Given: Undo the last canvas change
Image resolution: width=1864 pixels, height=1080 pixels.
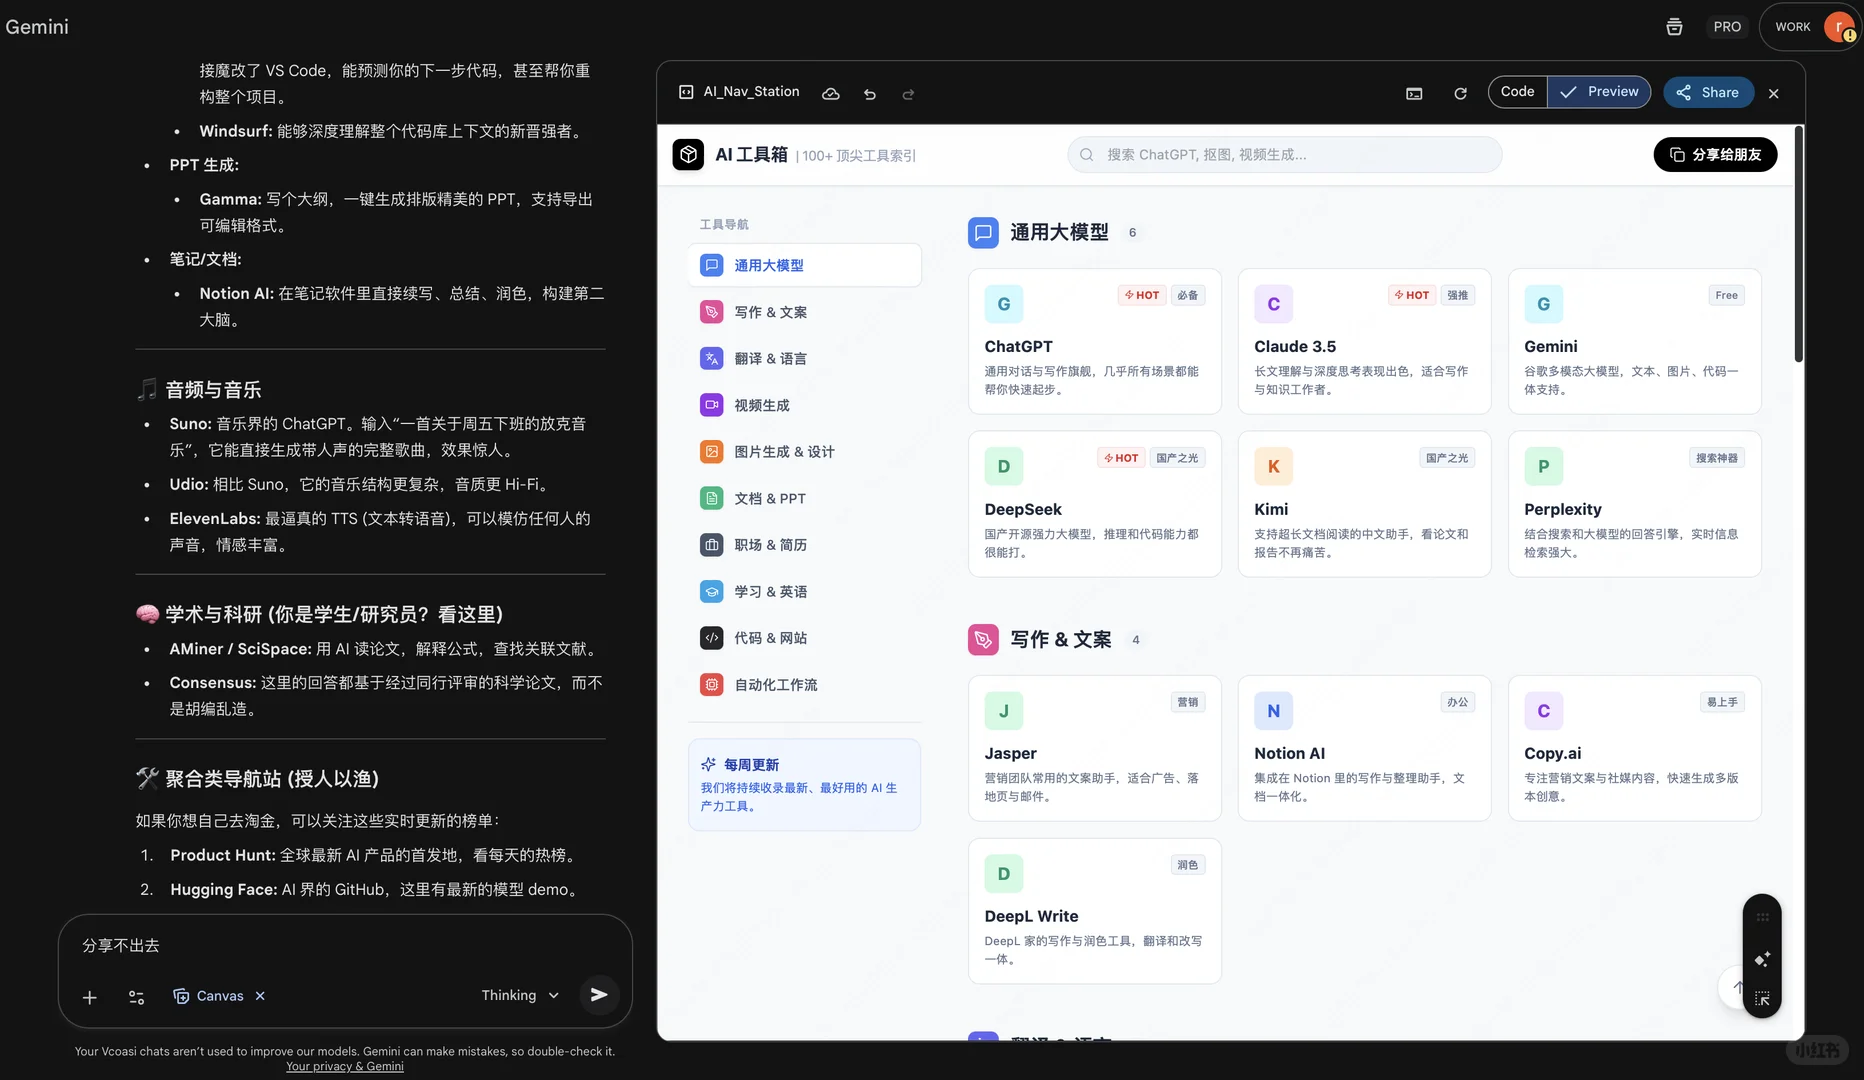Looking at the screenshot, I should point(869,94).
